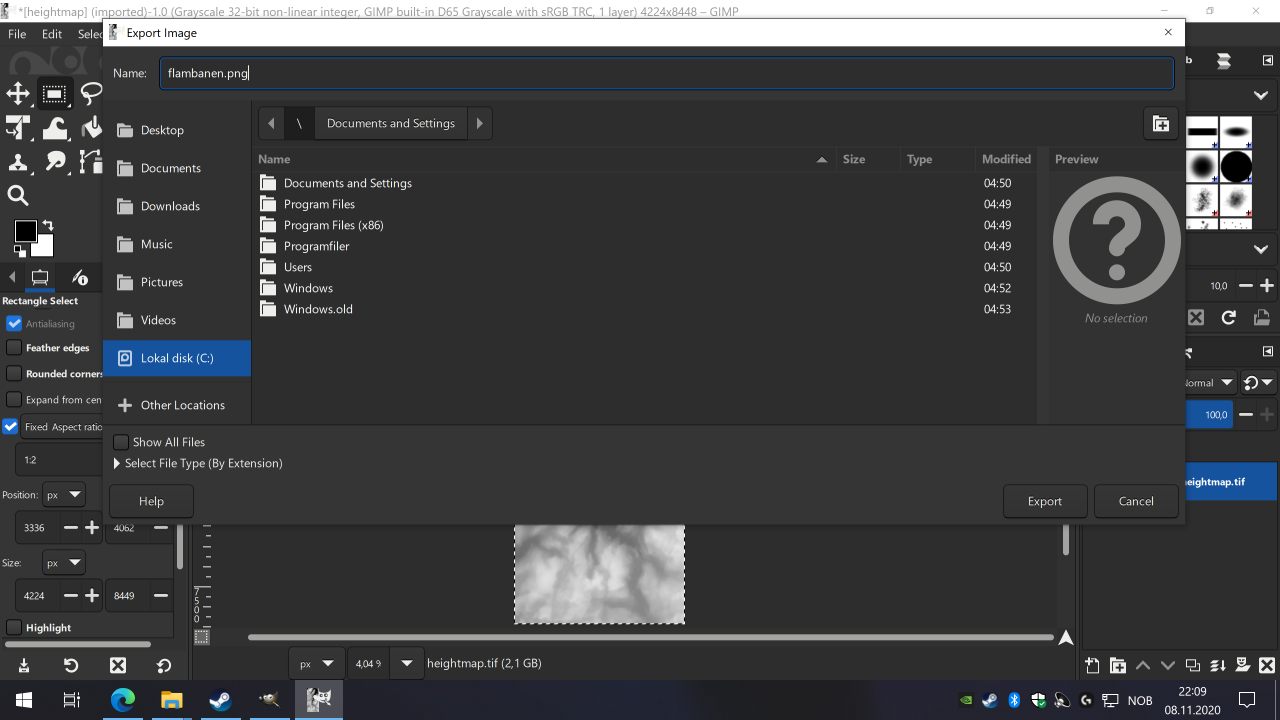Open the Users folder

point(298,267)
